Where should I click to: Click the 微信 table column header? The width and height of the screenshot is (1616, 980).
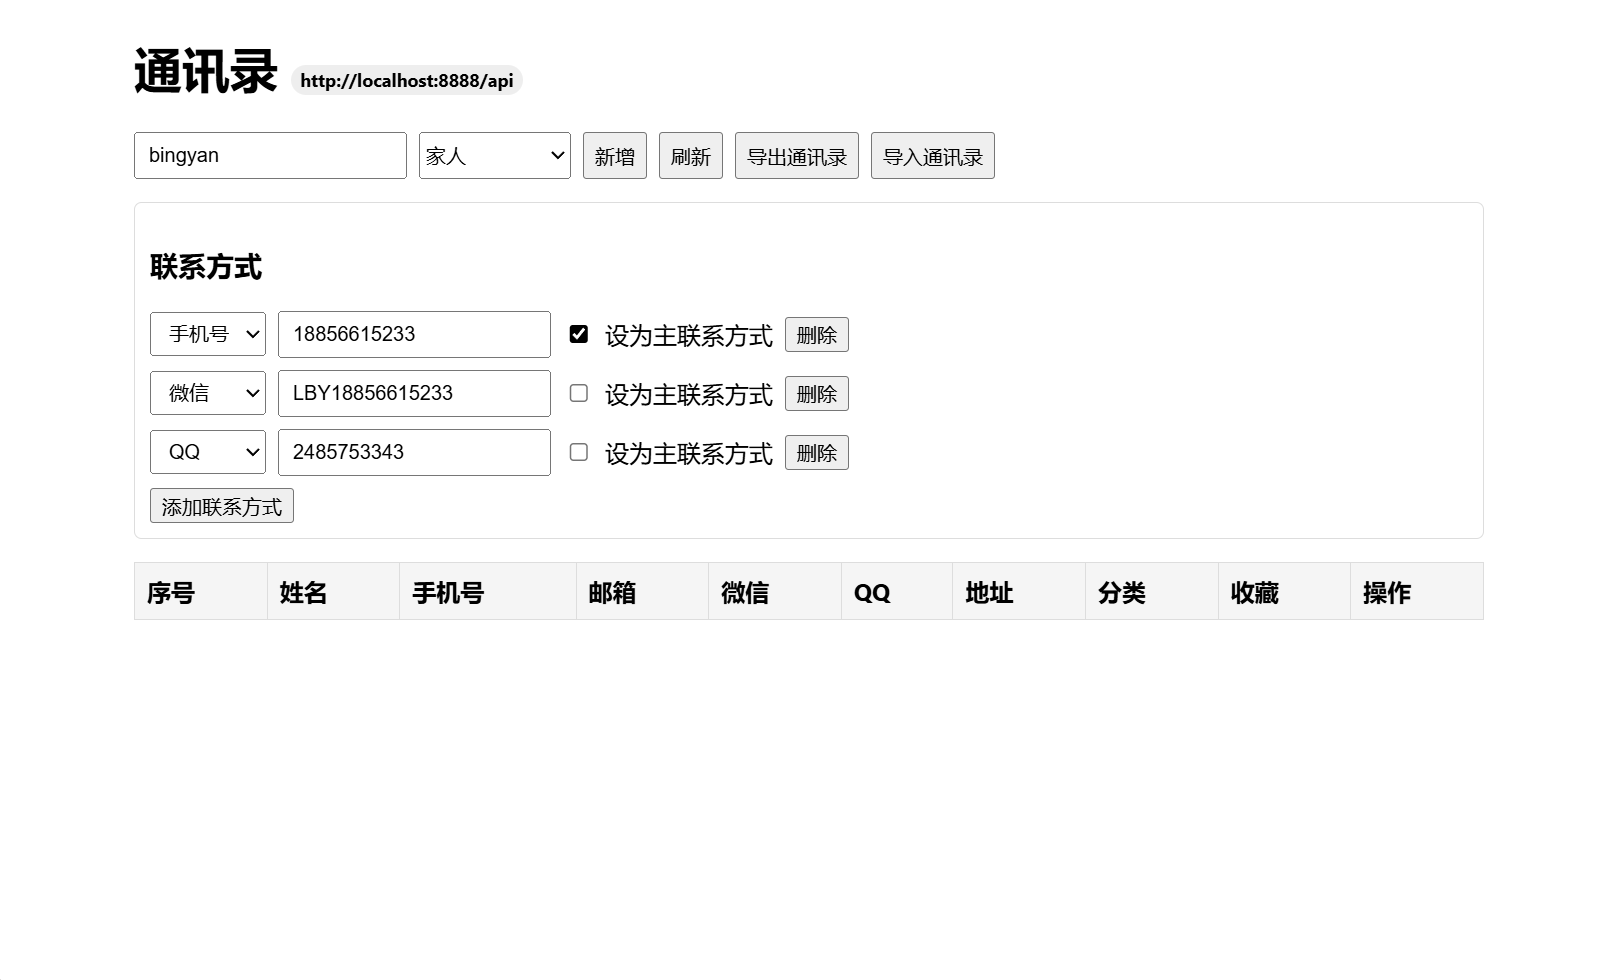(775, 592)
